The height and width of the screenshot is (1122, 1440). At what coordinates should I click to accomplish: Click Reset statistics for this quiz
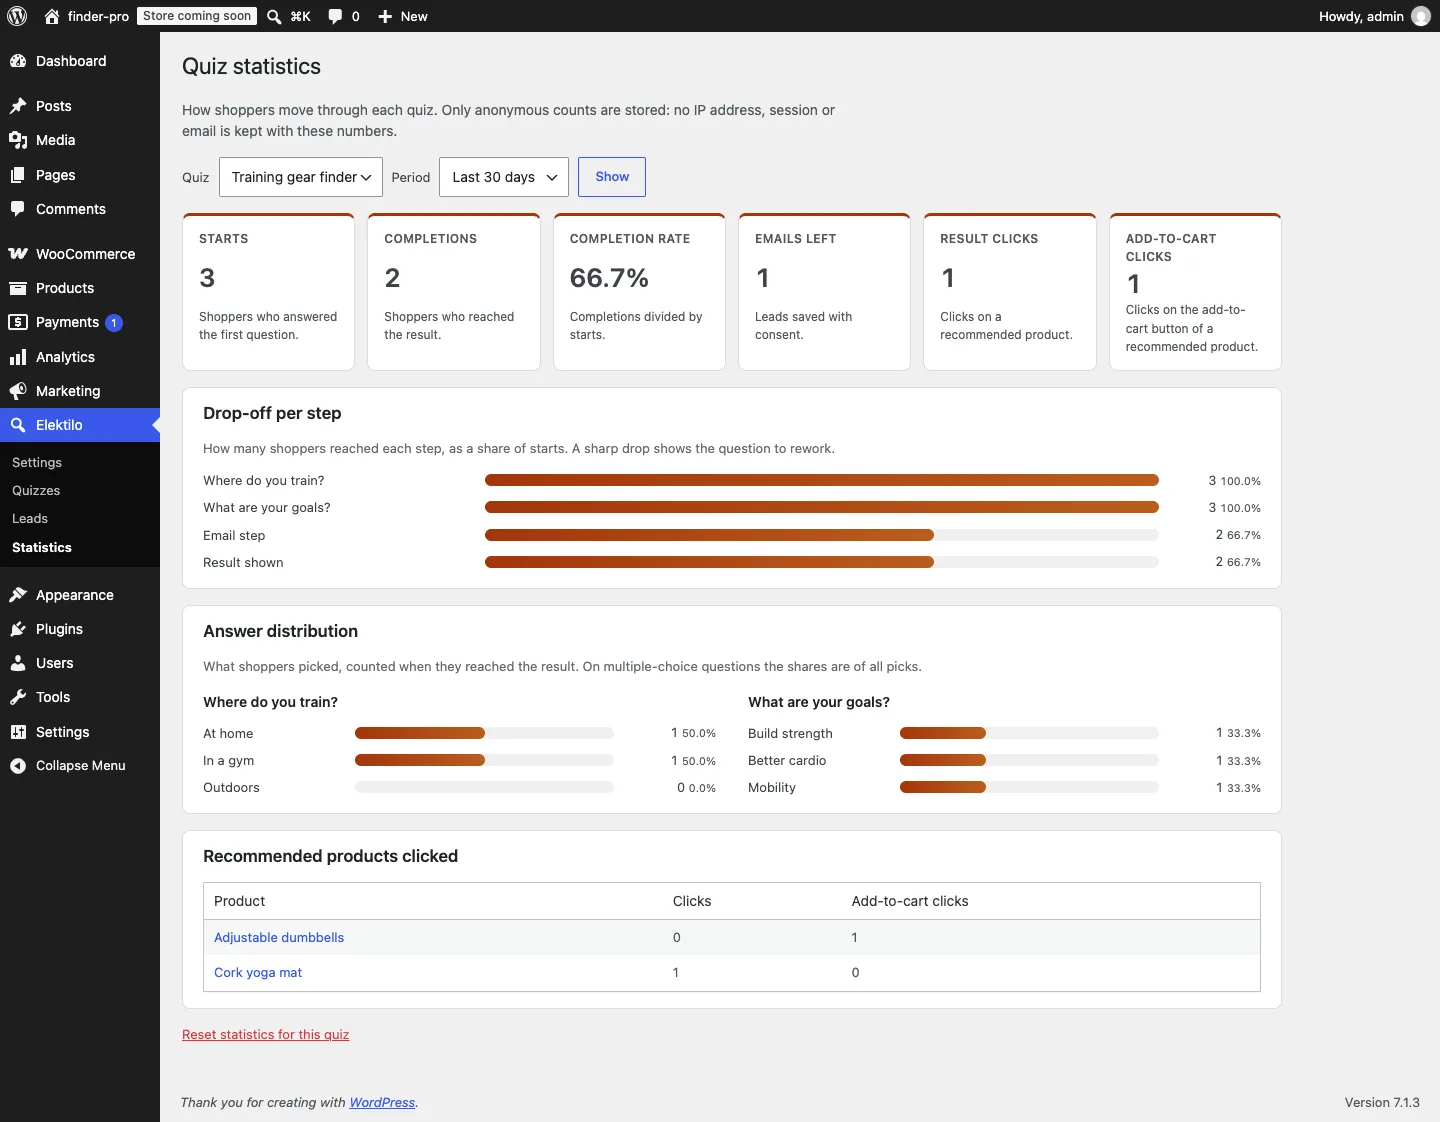pyautogui.click(x=266, y=1035)
